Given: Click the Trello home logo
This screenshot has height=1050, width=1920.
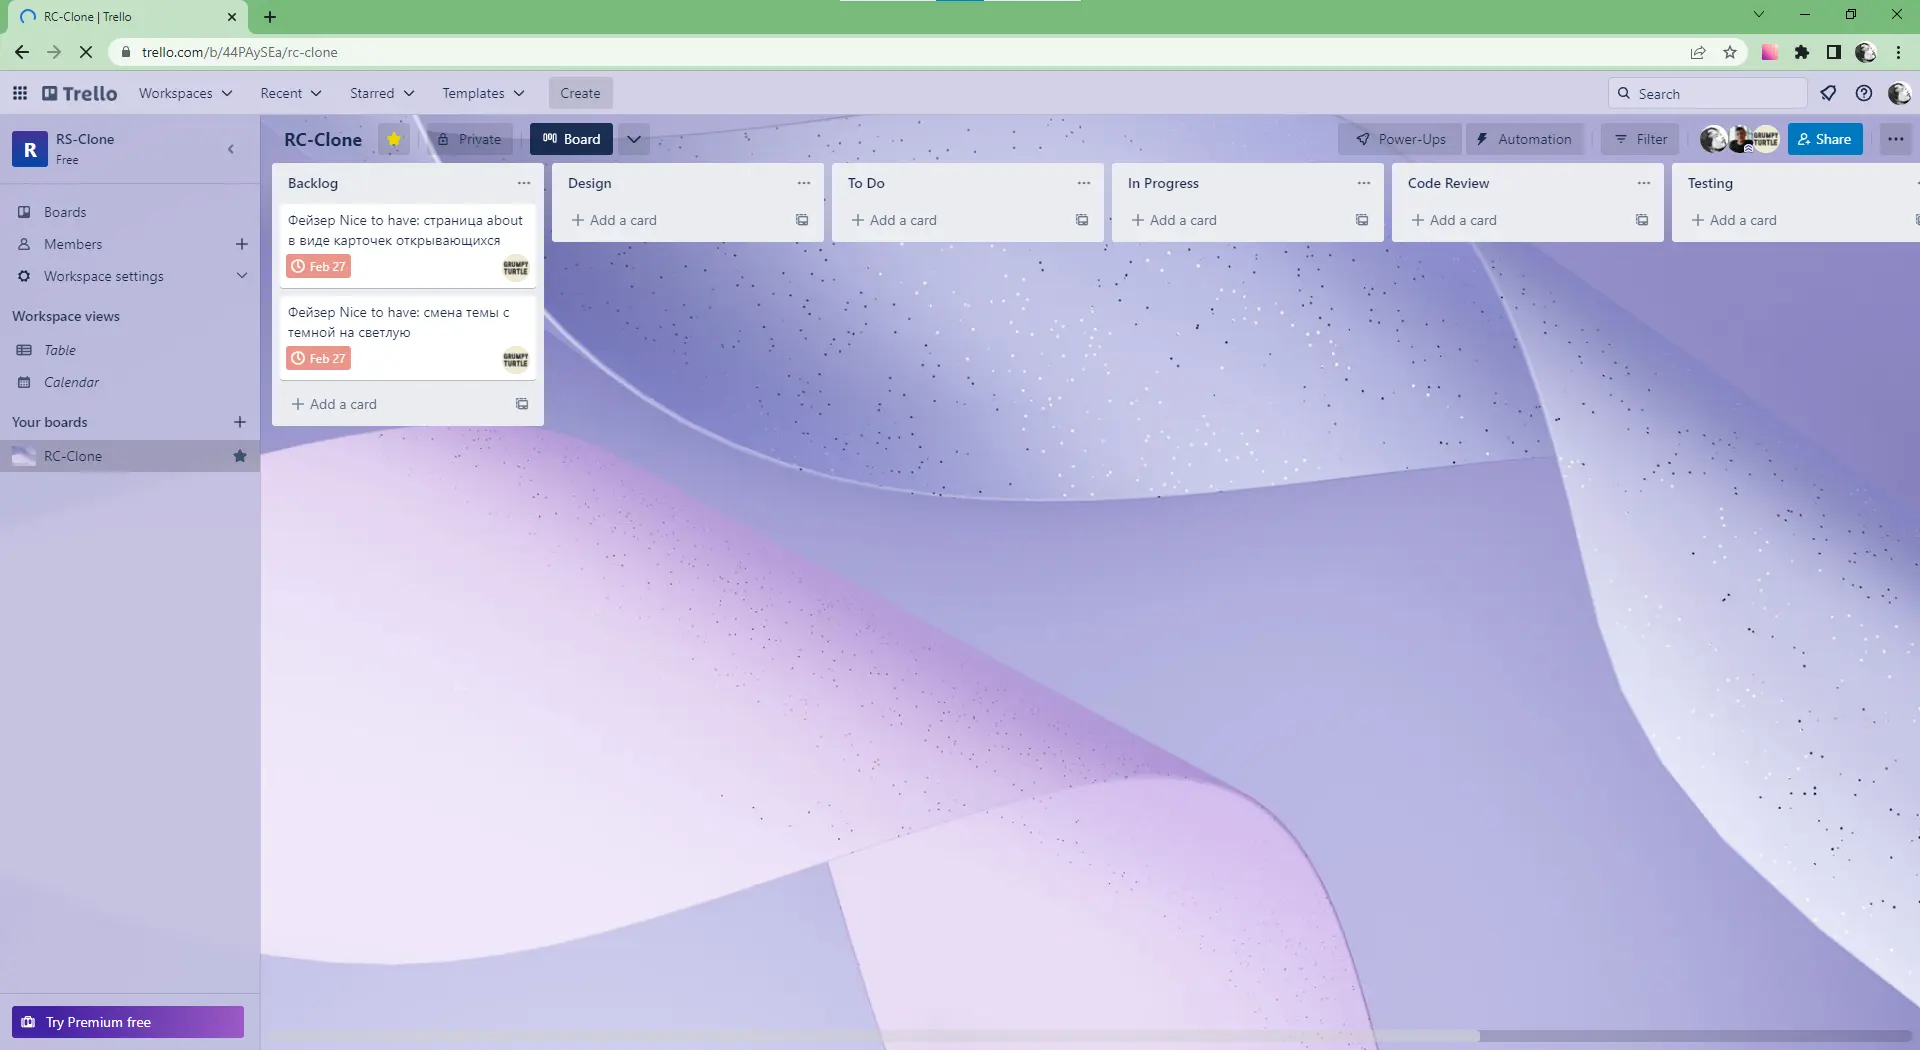Looking at the screenshot, I should [78, 92].
